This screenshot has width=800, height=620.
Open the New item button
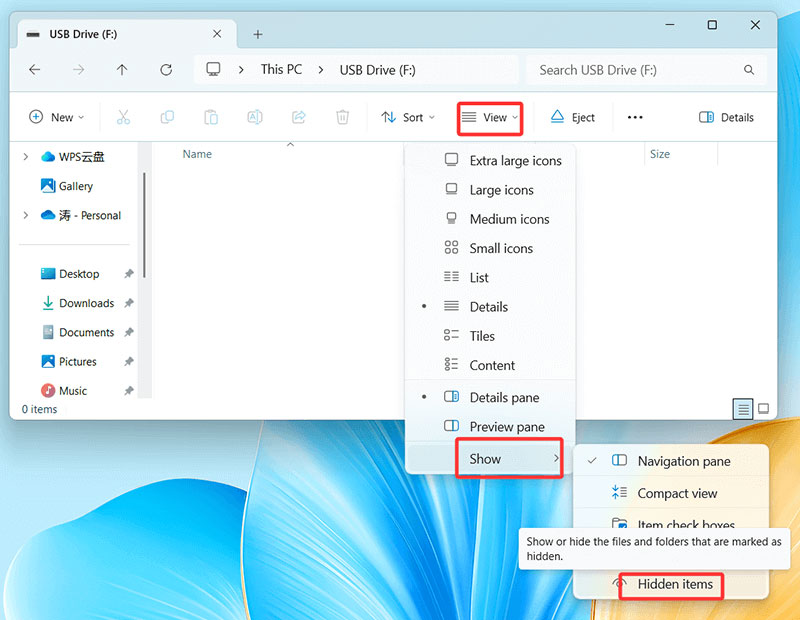(x=56, y=117)
